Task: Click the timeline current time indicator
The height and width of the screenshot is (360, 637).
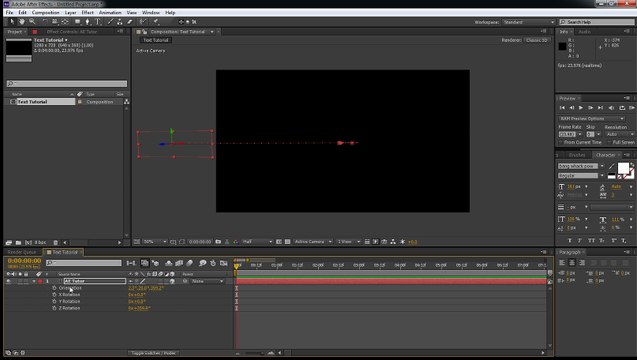Action: 236,266
